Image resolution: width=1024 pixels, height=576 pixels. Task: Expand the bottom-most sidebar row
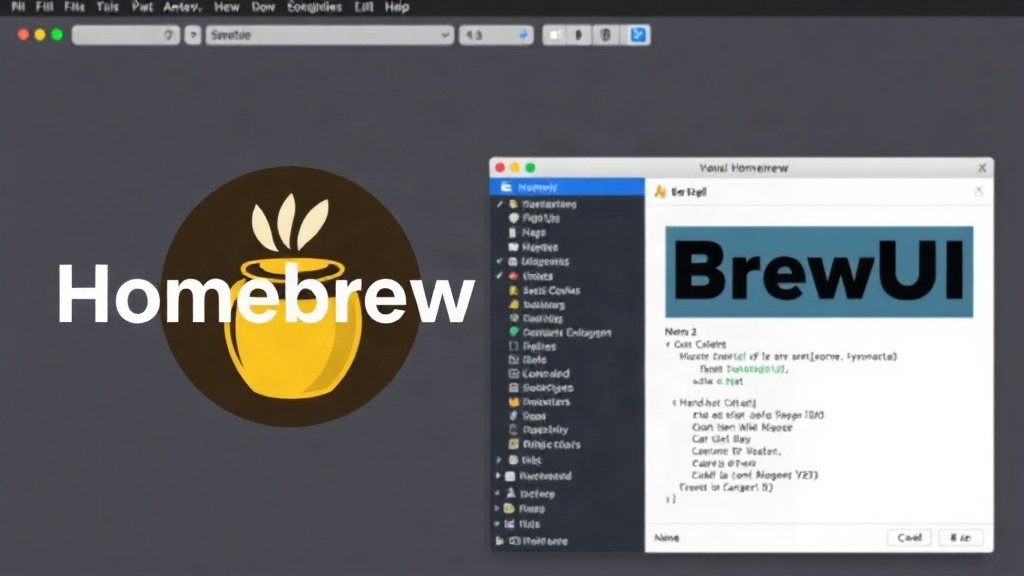[x=498, y=541]
